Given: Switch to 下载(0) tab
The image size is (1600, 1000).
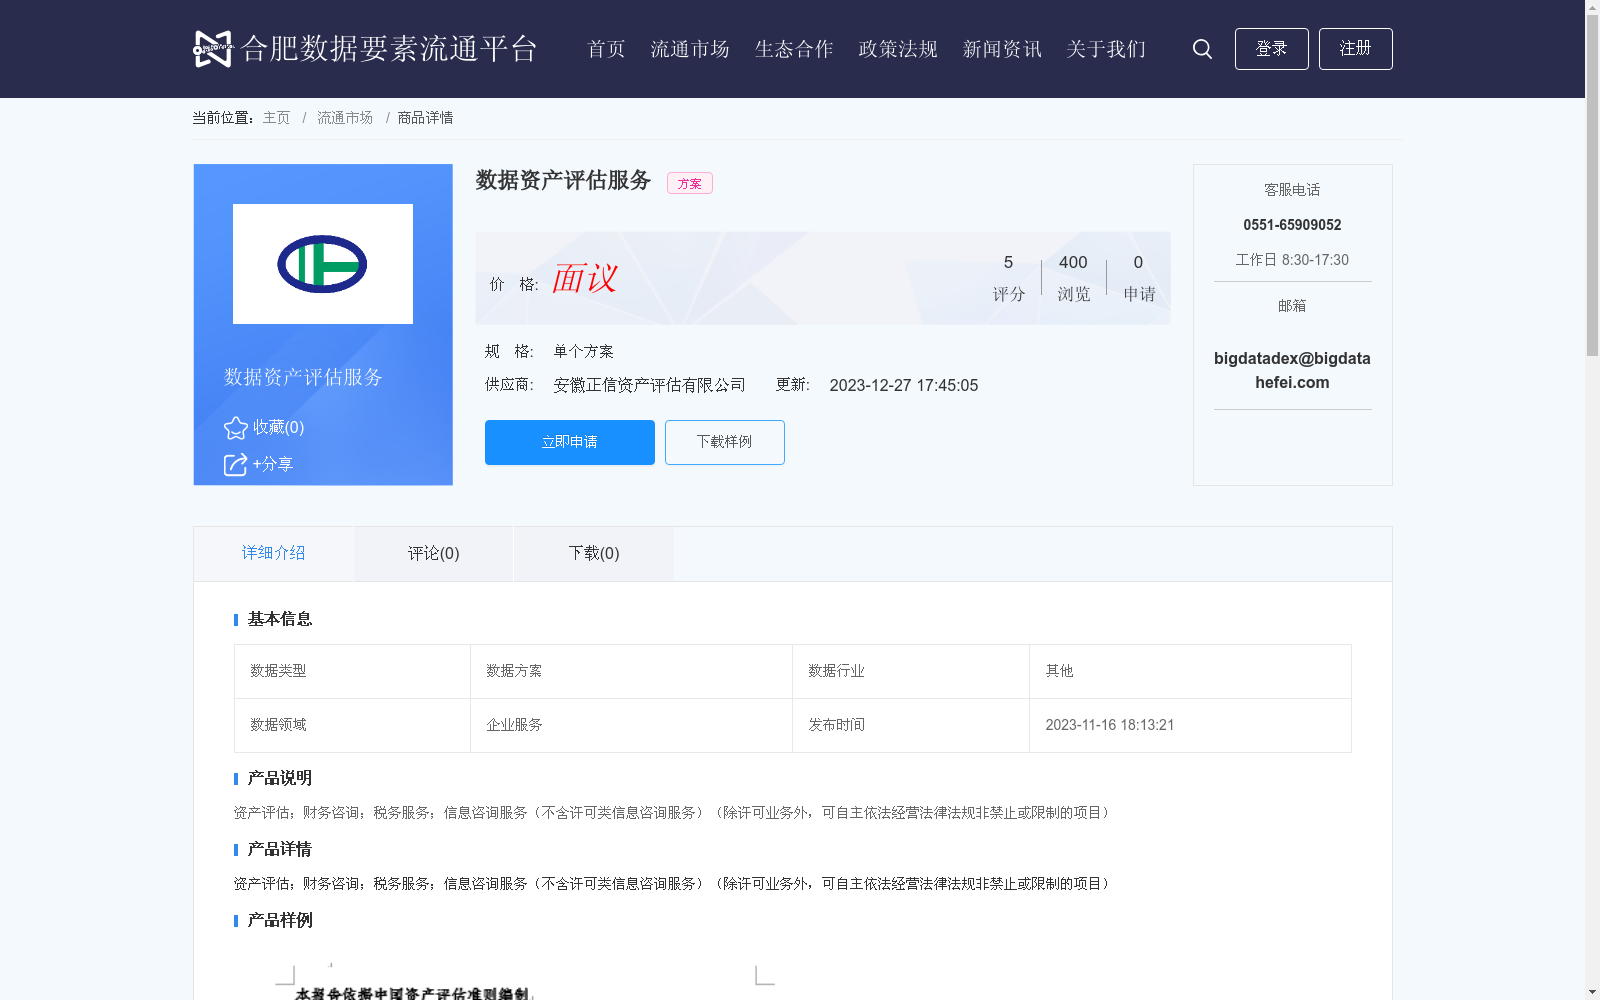Looking at the screenshot, I should tap(594, 553).
